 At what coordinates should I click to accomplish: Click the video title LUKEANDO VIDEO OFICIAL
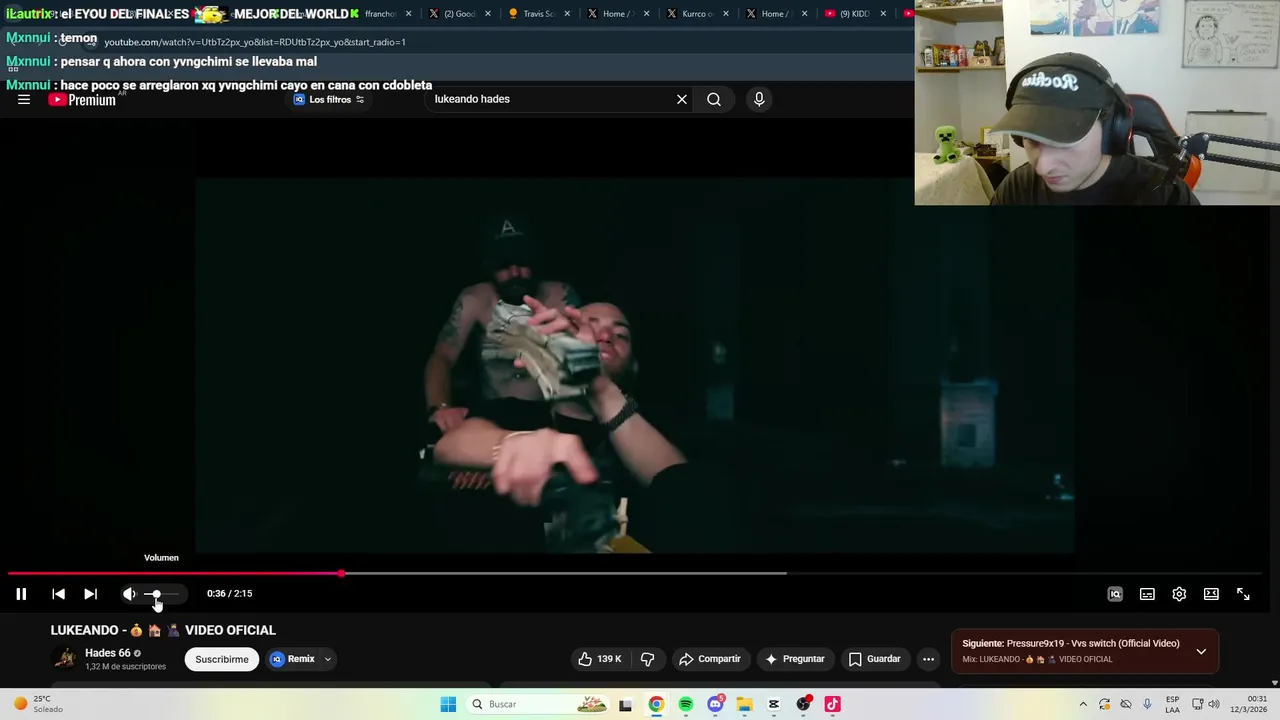[x=163, y=630]
